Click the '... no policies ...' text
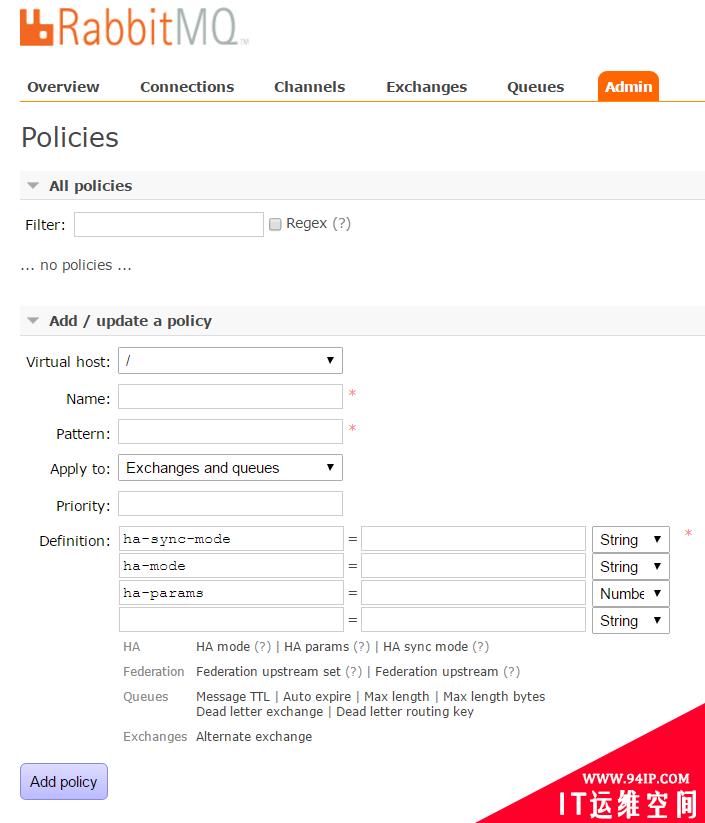705x823 pixels. pos(76,266)
